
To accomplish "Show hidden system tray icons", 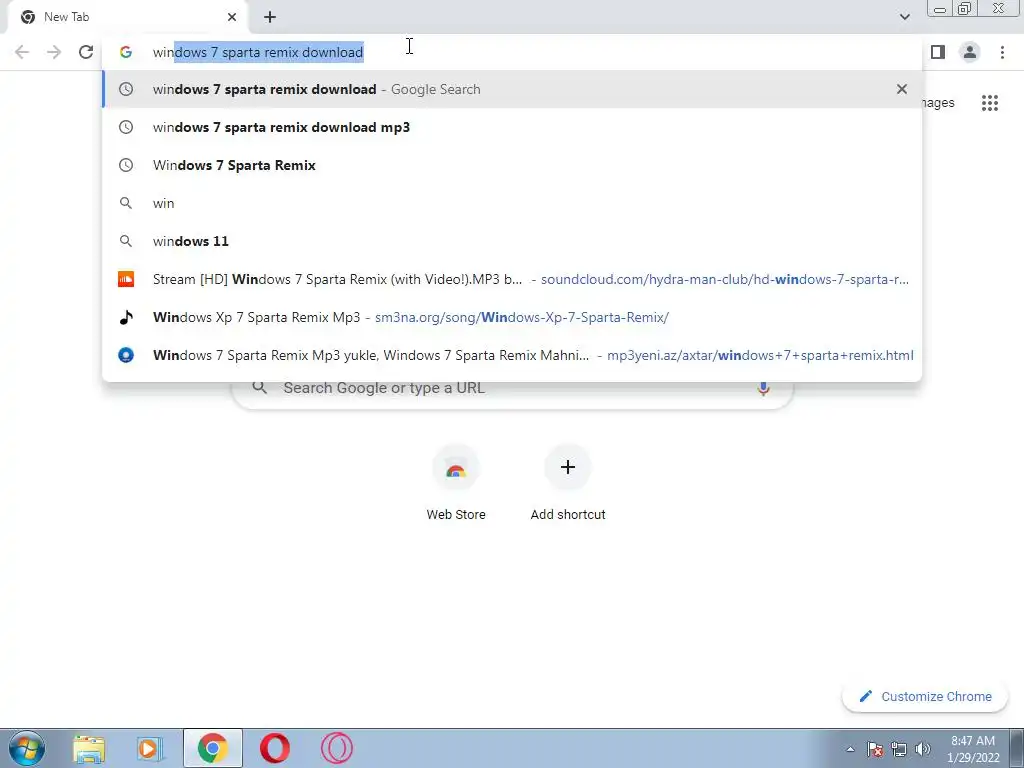I will [x=850, y=749].
